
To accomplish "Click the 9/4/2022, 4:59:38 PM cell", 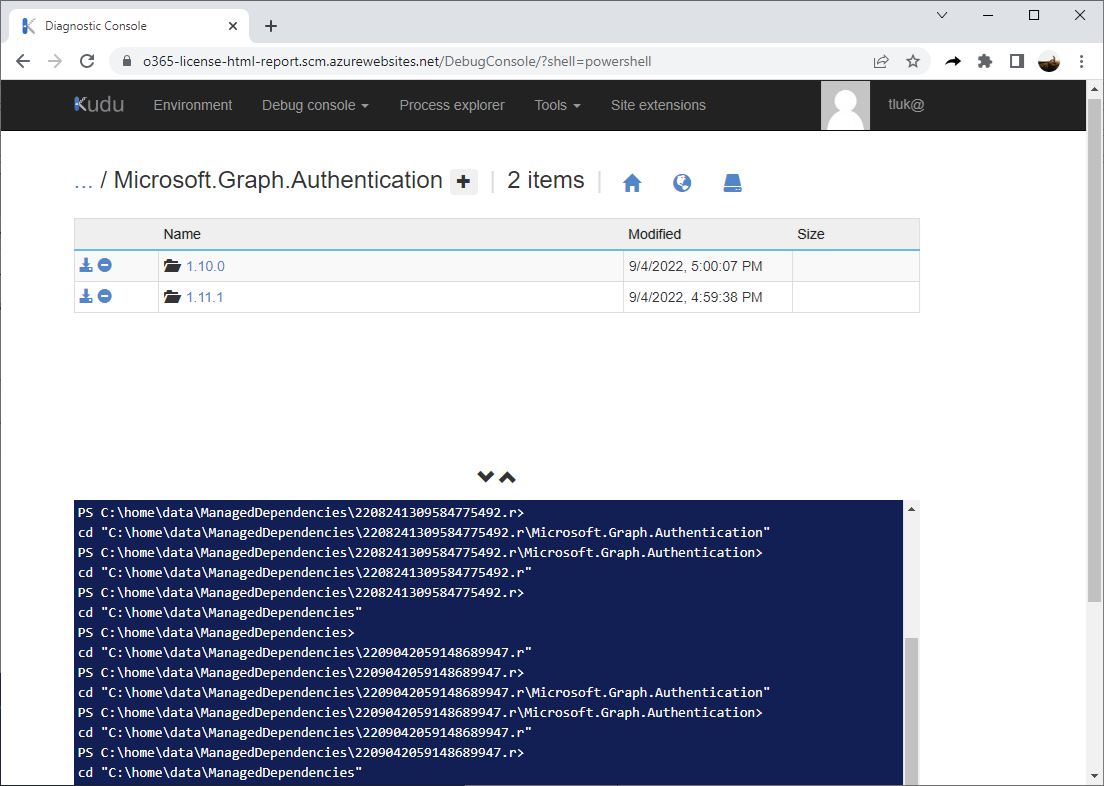I will [x=708, y=297].
